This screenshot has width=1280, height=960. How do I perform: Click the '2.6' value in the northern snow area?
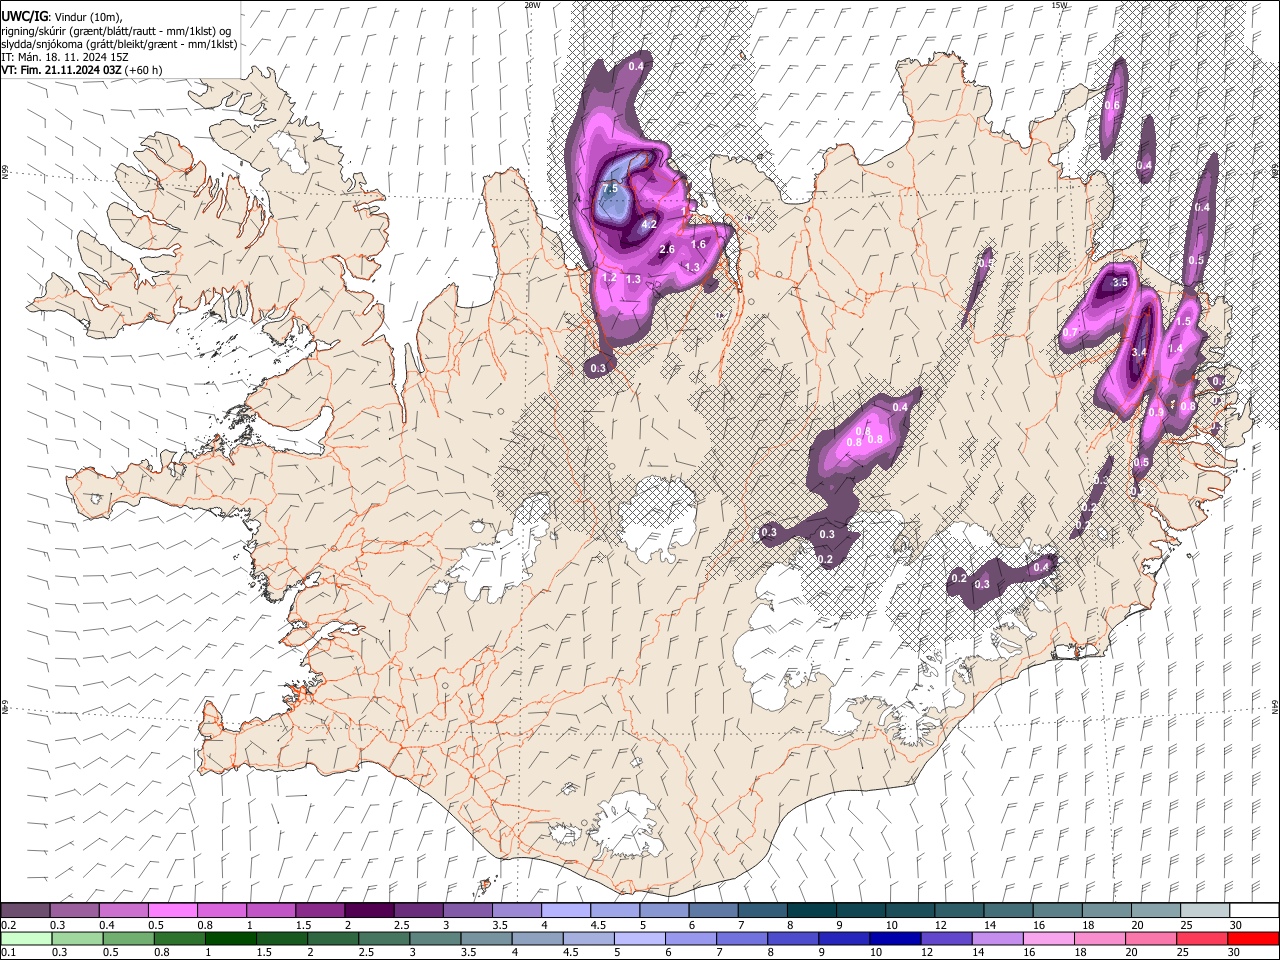coord(668,249)
